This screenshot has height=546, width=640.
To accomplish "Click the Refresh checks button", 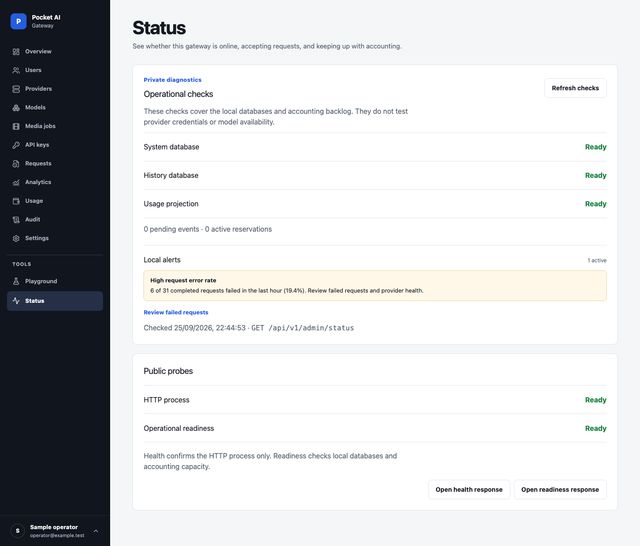I will coord(575,88).
